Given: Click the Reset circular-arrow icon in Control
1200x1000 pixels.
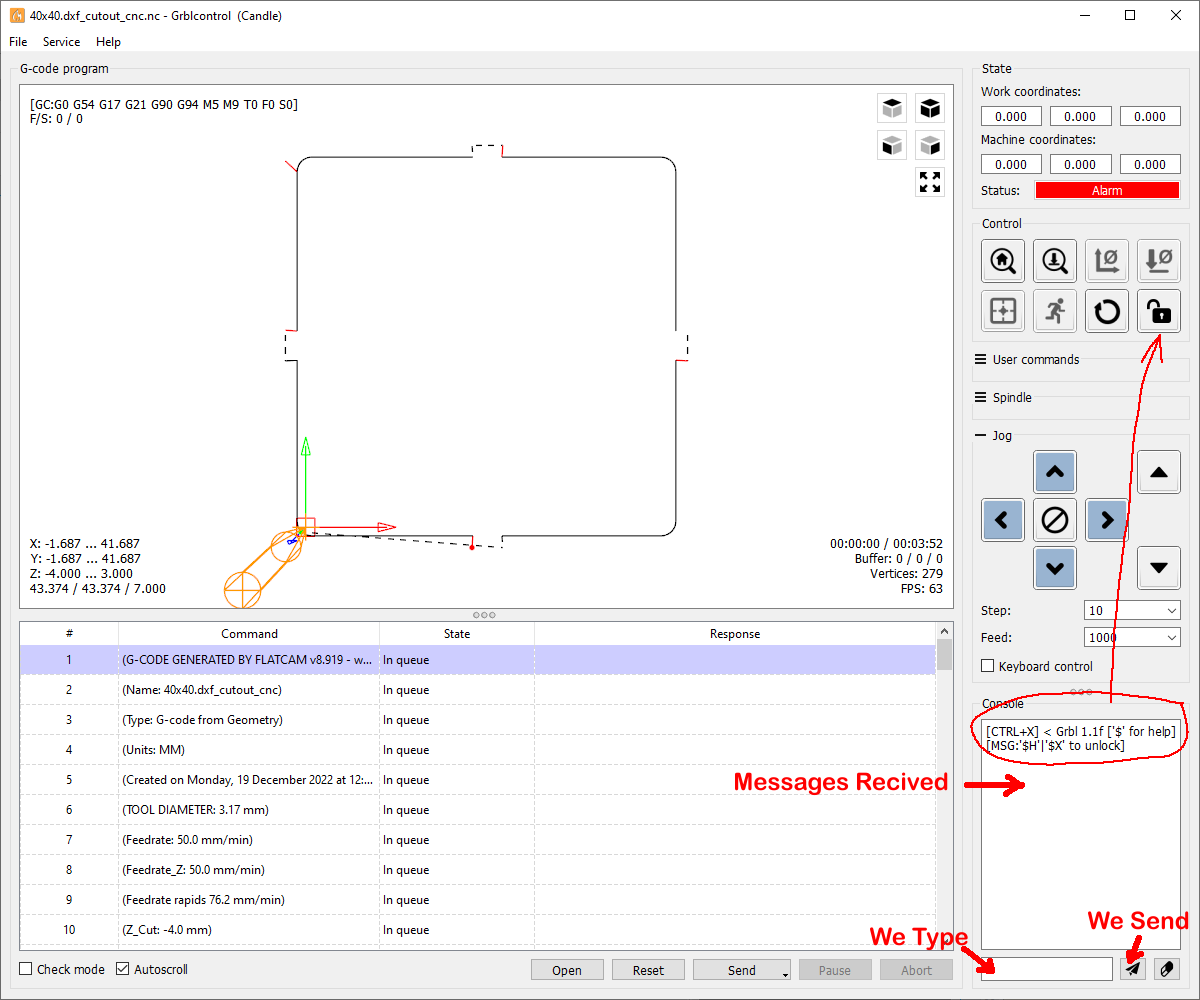Looking at the screenshot, I should point(1107,311).
